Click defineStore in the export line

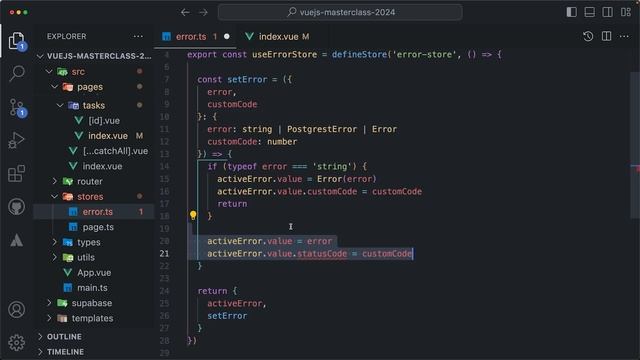point(359,55)
